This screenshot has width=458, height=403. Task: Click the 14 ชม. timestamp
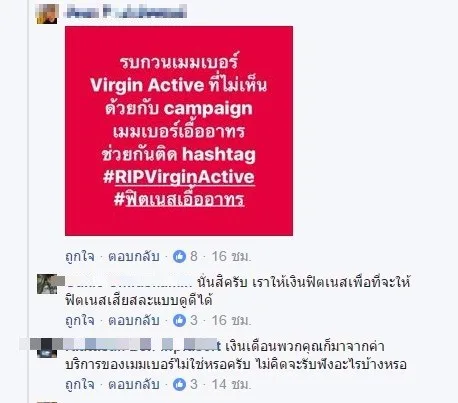(x=231, y=384)
